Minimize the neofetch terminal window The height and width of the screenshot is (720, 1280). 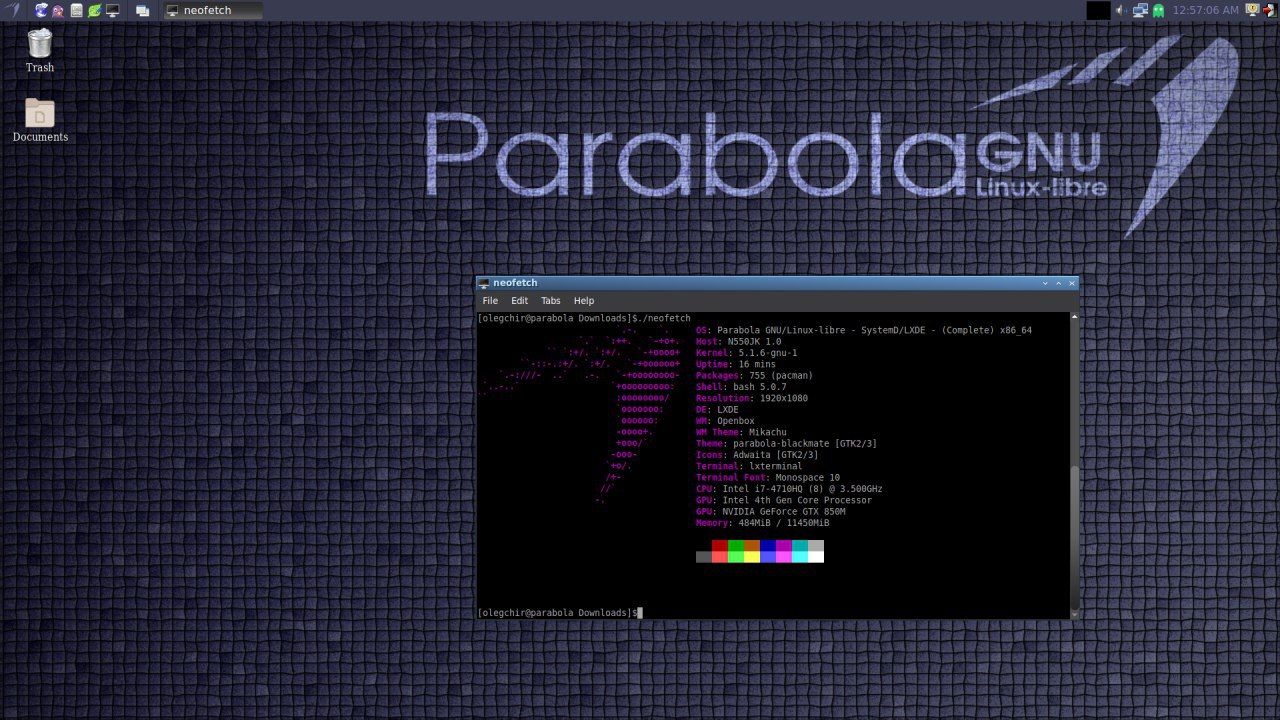[x=1045, y=283]
